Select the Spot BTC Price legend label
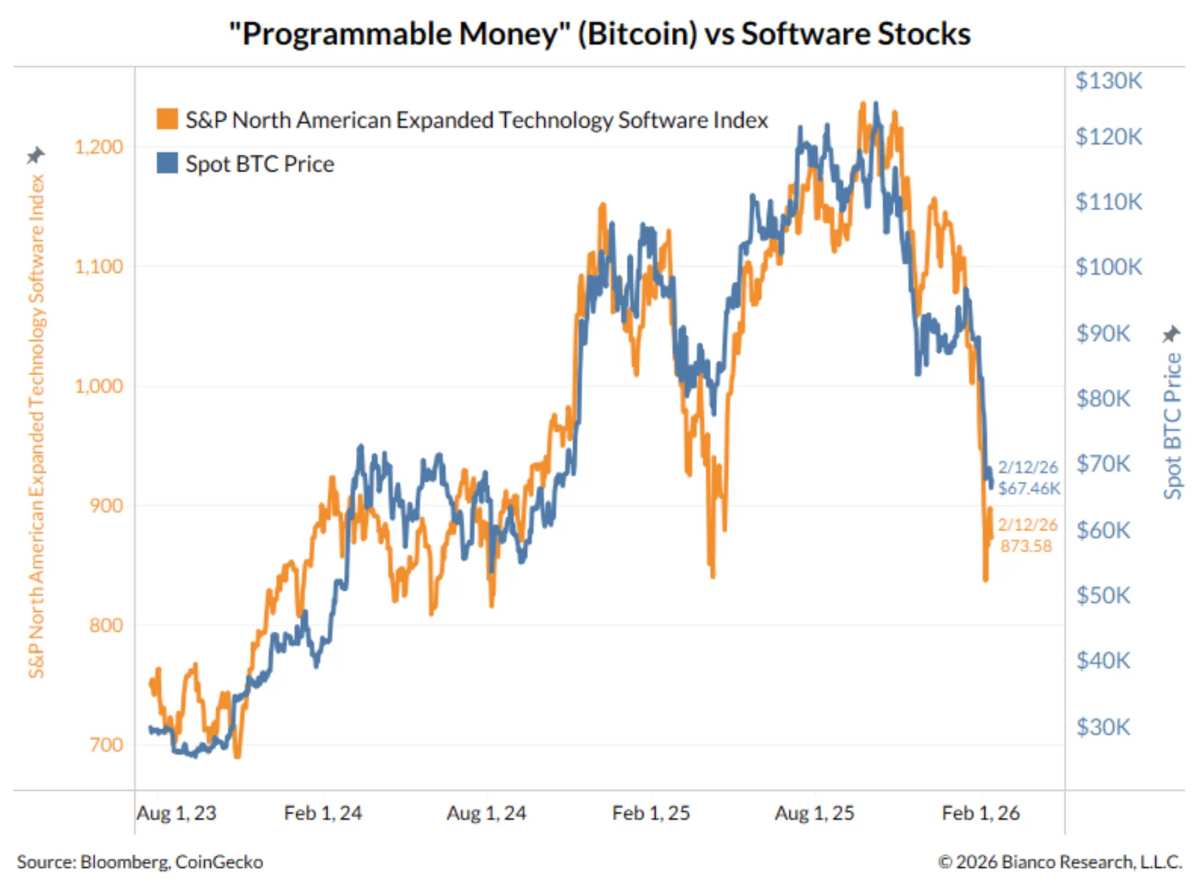 click(x=260, y=164)
